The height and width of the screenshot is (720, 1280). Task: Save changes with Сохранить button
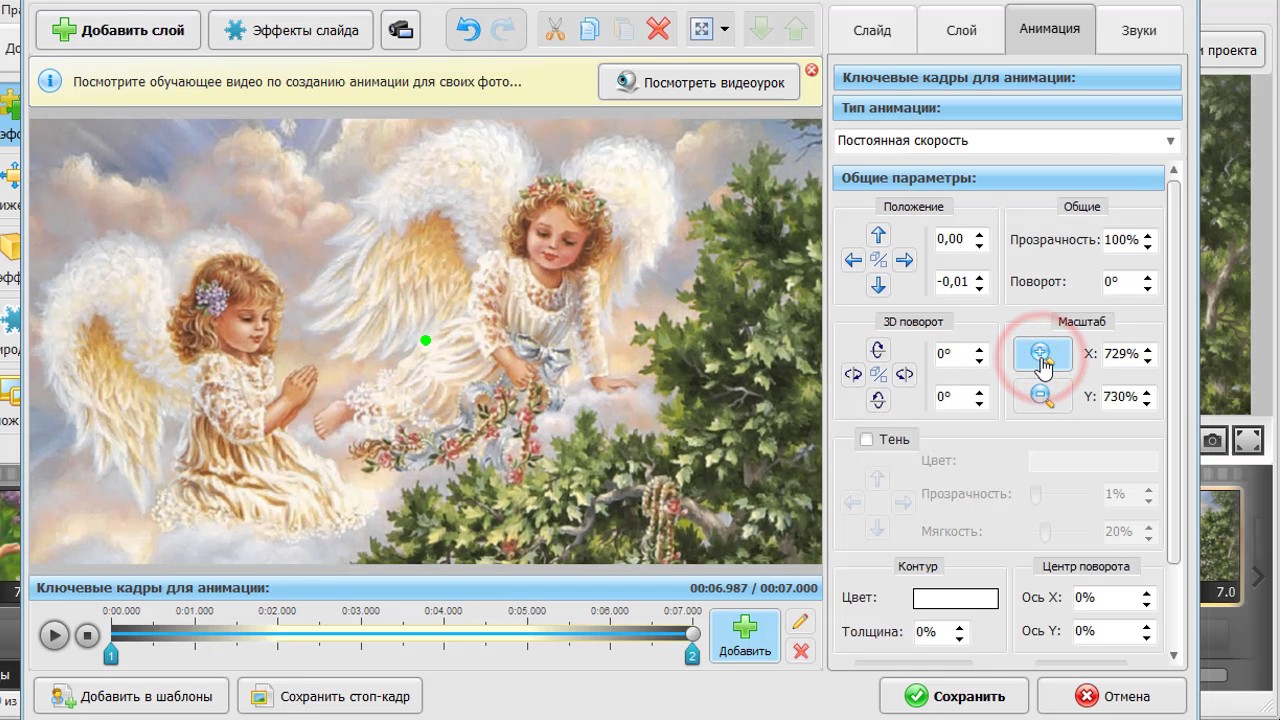pyautogui.click(x=954, y=696)
